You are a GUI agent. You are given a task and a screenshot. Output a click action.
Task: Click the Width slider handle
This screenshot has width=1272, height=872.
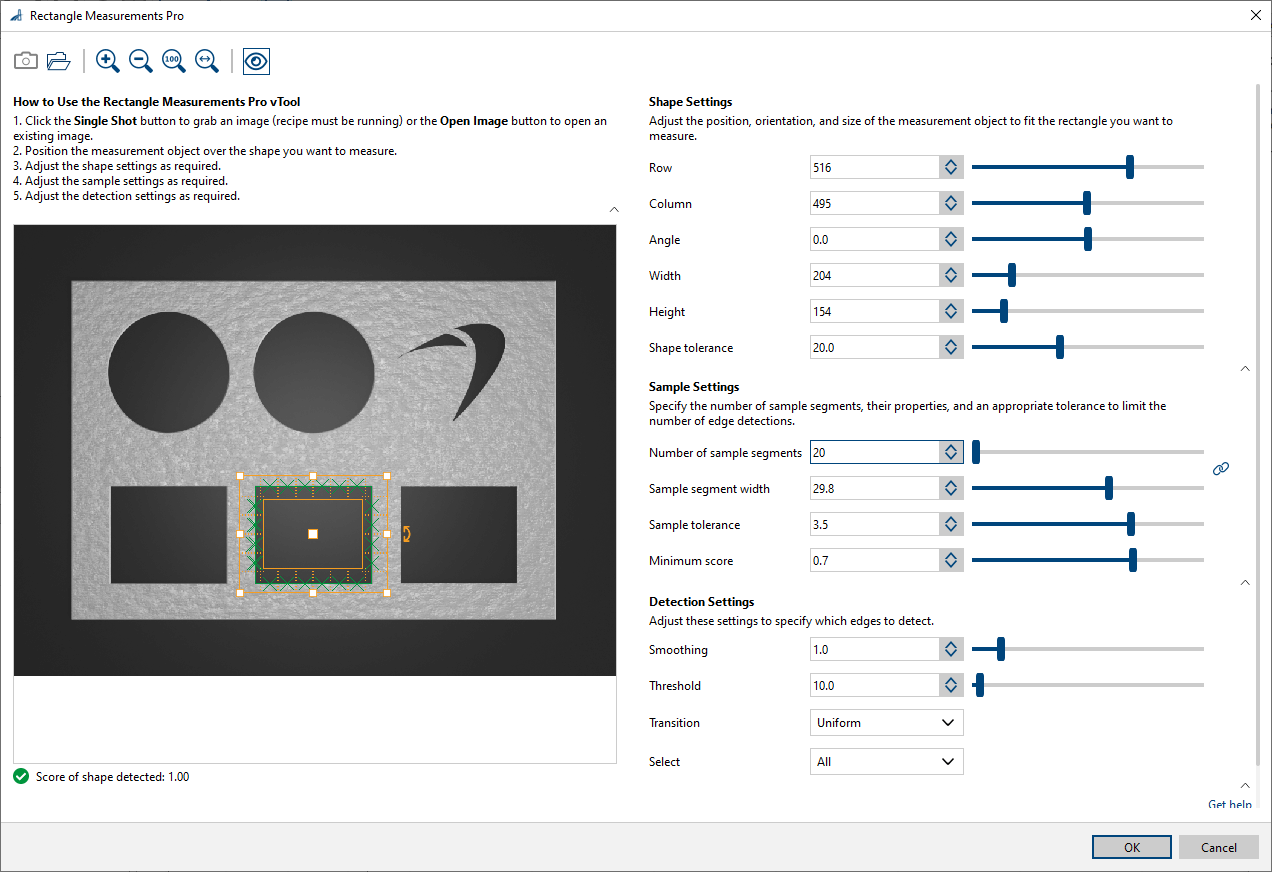click(x=1012, y=275)
